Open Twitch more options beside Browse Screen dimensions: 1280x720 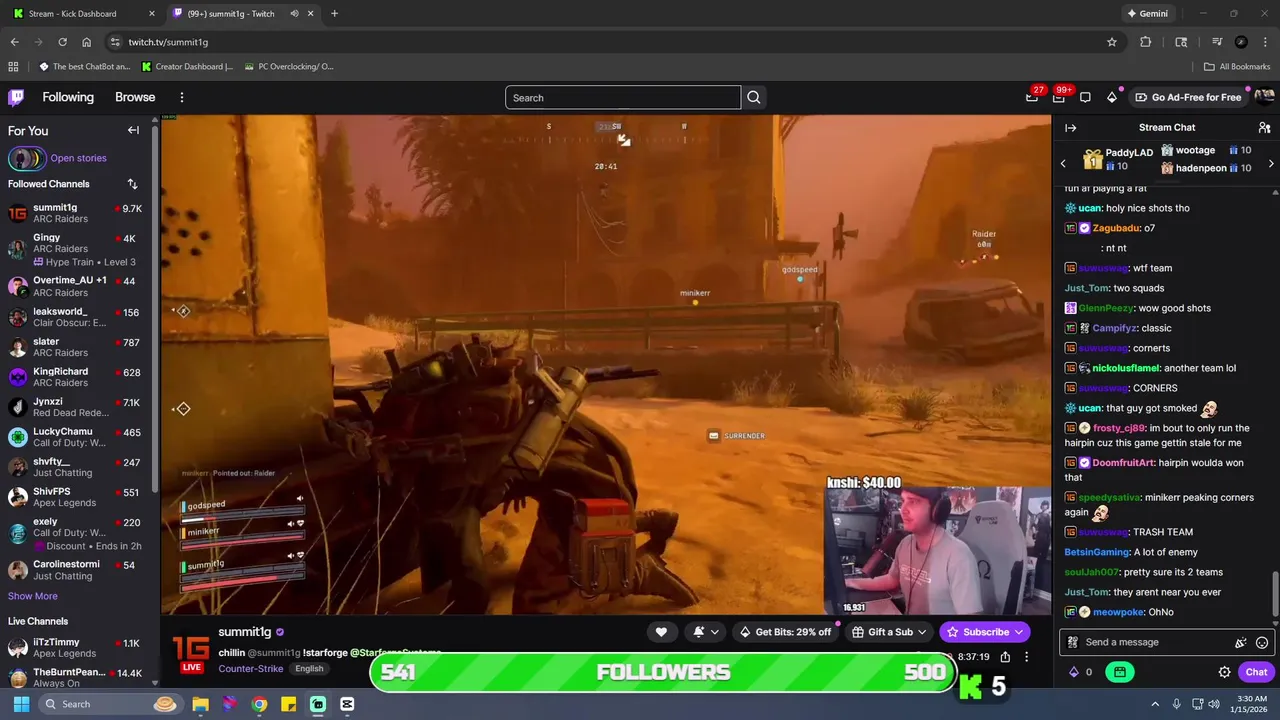pos(182,97)
